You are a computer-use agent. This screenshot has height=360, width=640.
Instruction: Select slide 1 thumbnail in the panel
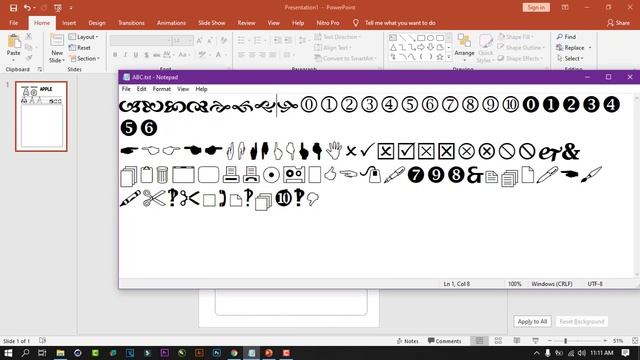pyautogui.click(x=41, y=116)
